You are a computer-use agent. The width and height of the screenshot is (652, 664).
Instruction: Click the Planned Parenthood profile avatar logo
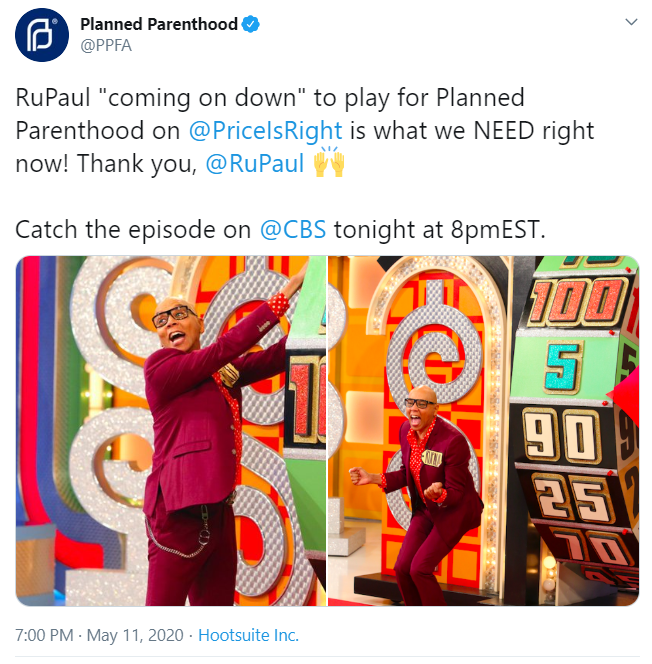click(41, 35)
